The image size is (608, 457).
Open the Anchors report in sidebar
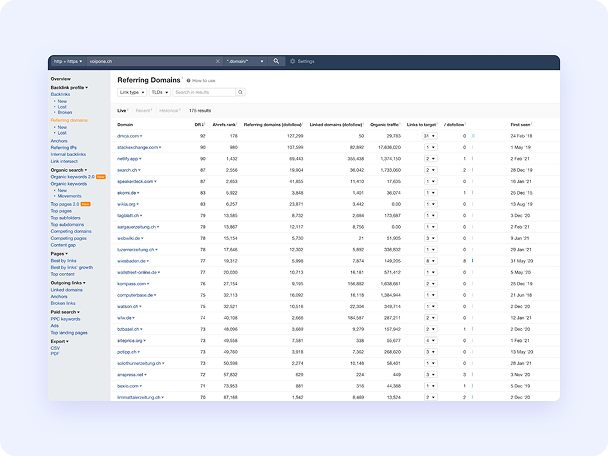pos(59,140)
